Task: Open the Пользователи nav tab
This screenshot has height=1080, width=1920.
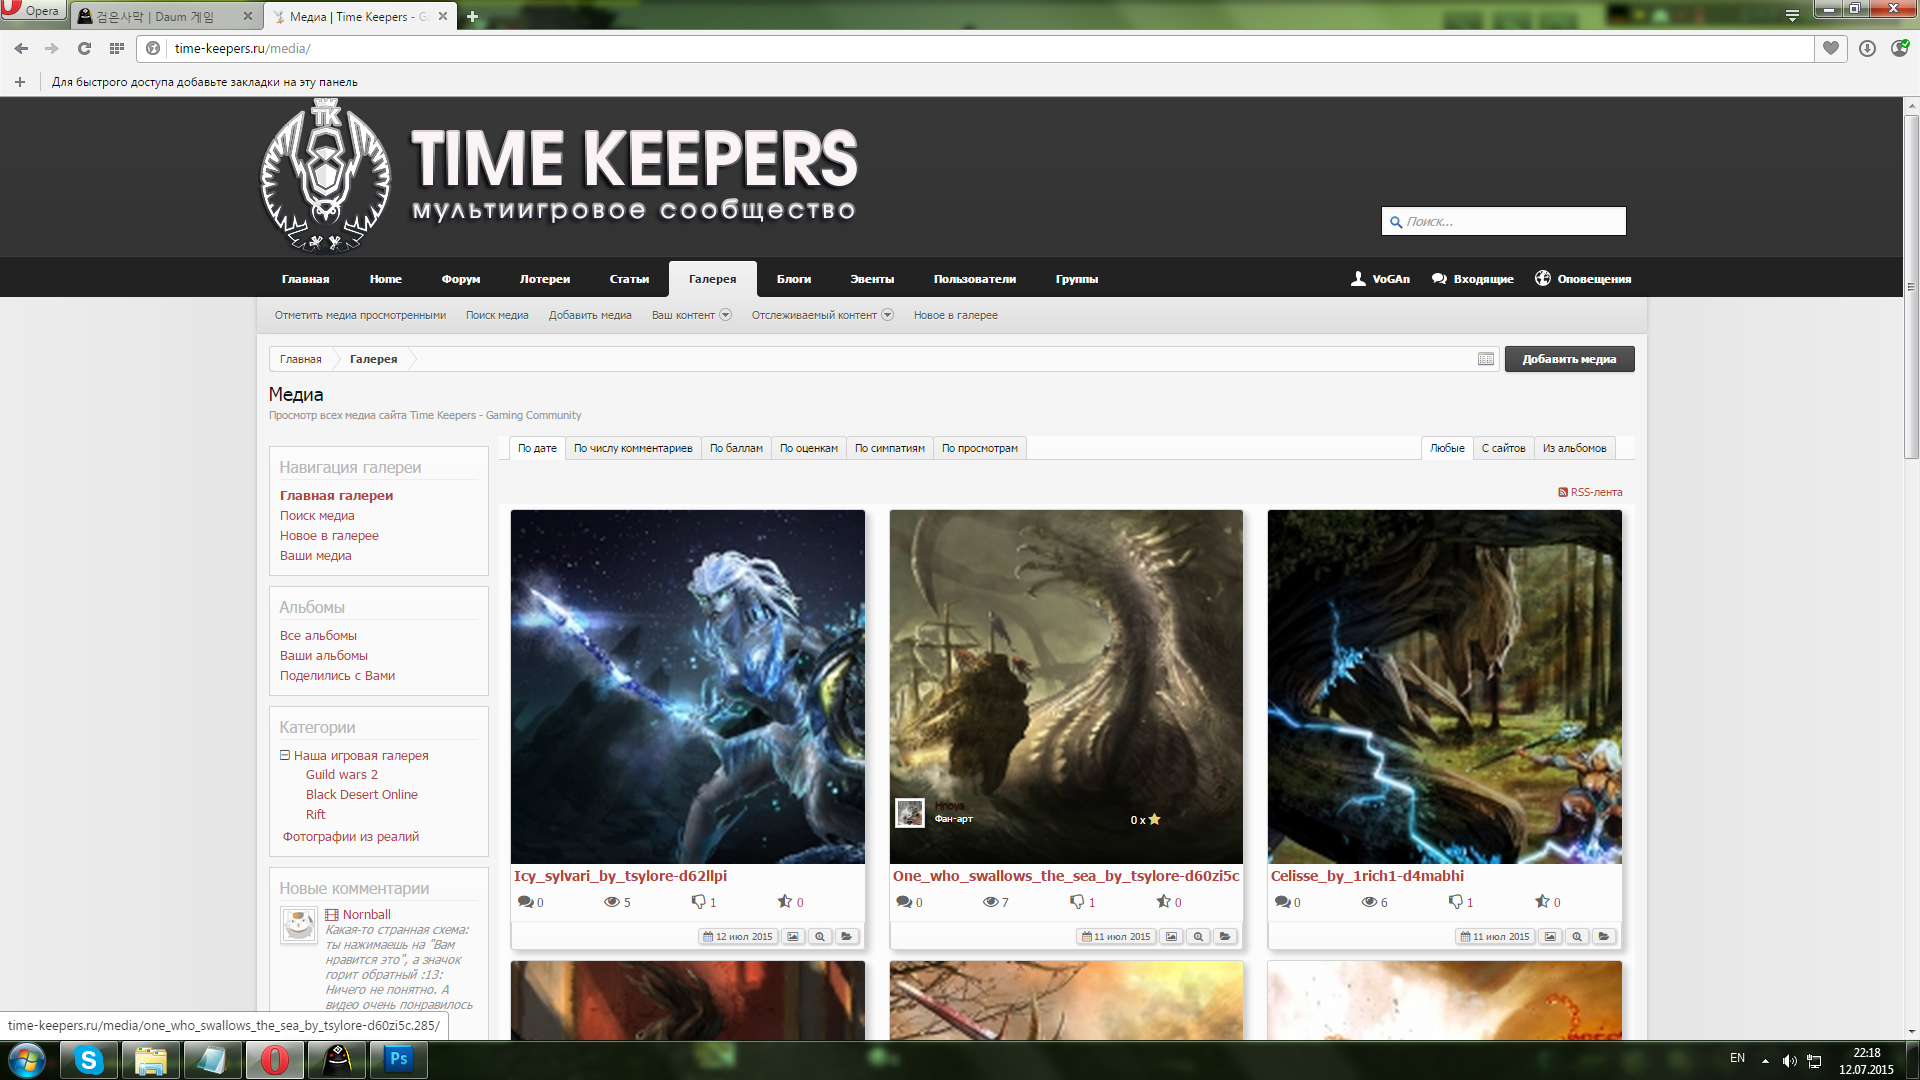Action: 975,279
